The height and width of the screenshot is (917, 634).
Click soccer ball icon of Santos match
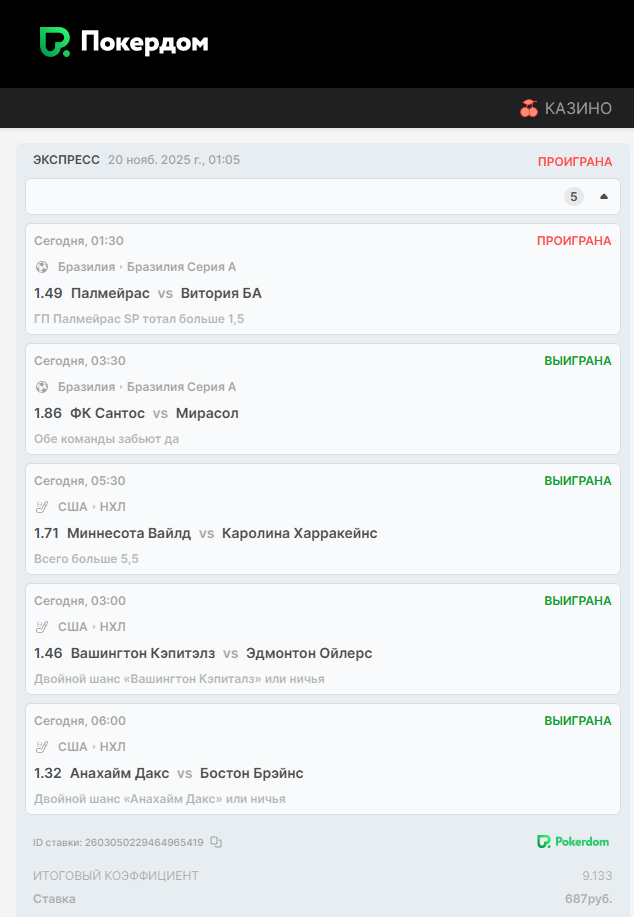42,387
